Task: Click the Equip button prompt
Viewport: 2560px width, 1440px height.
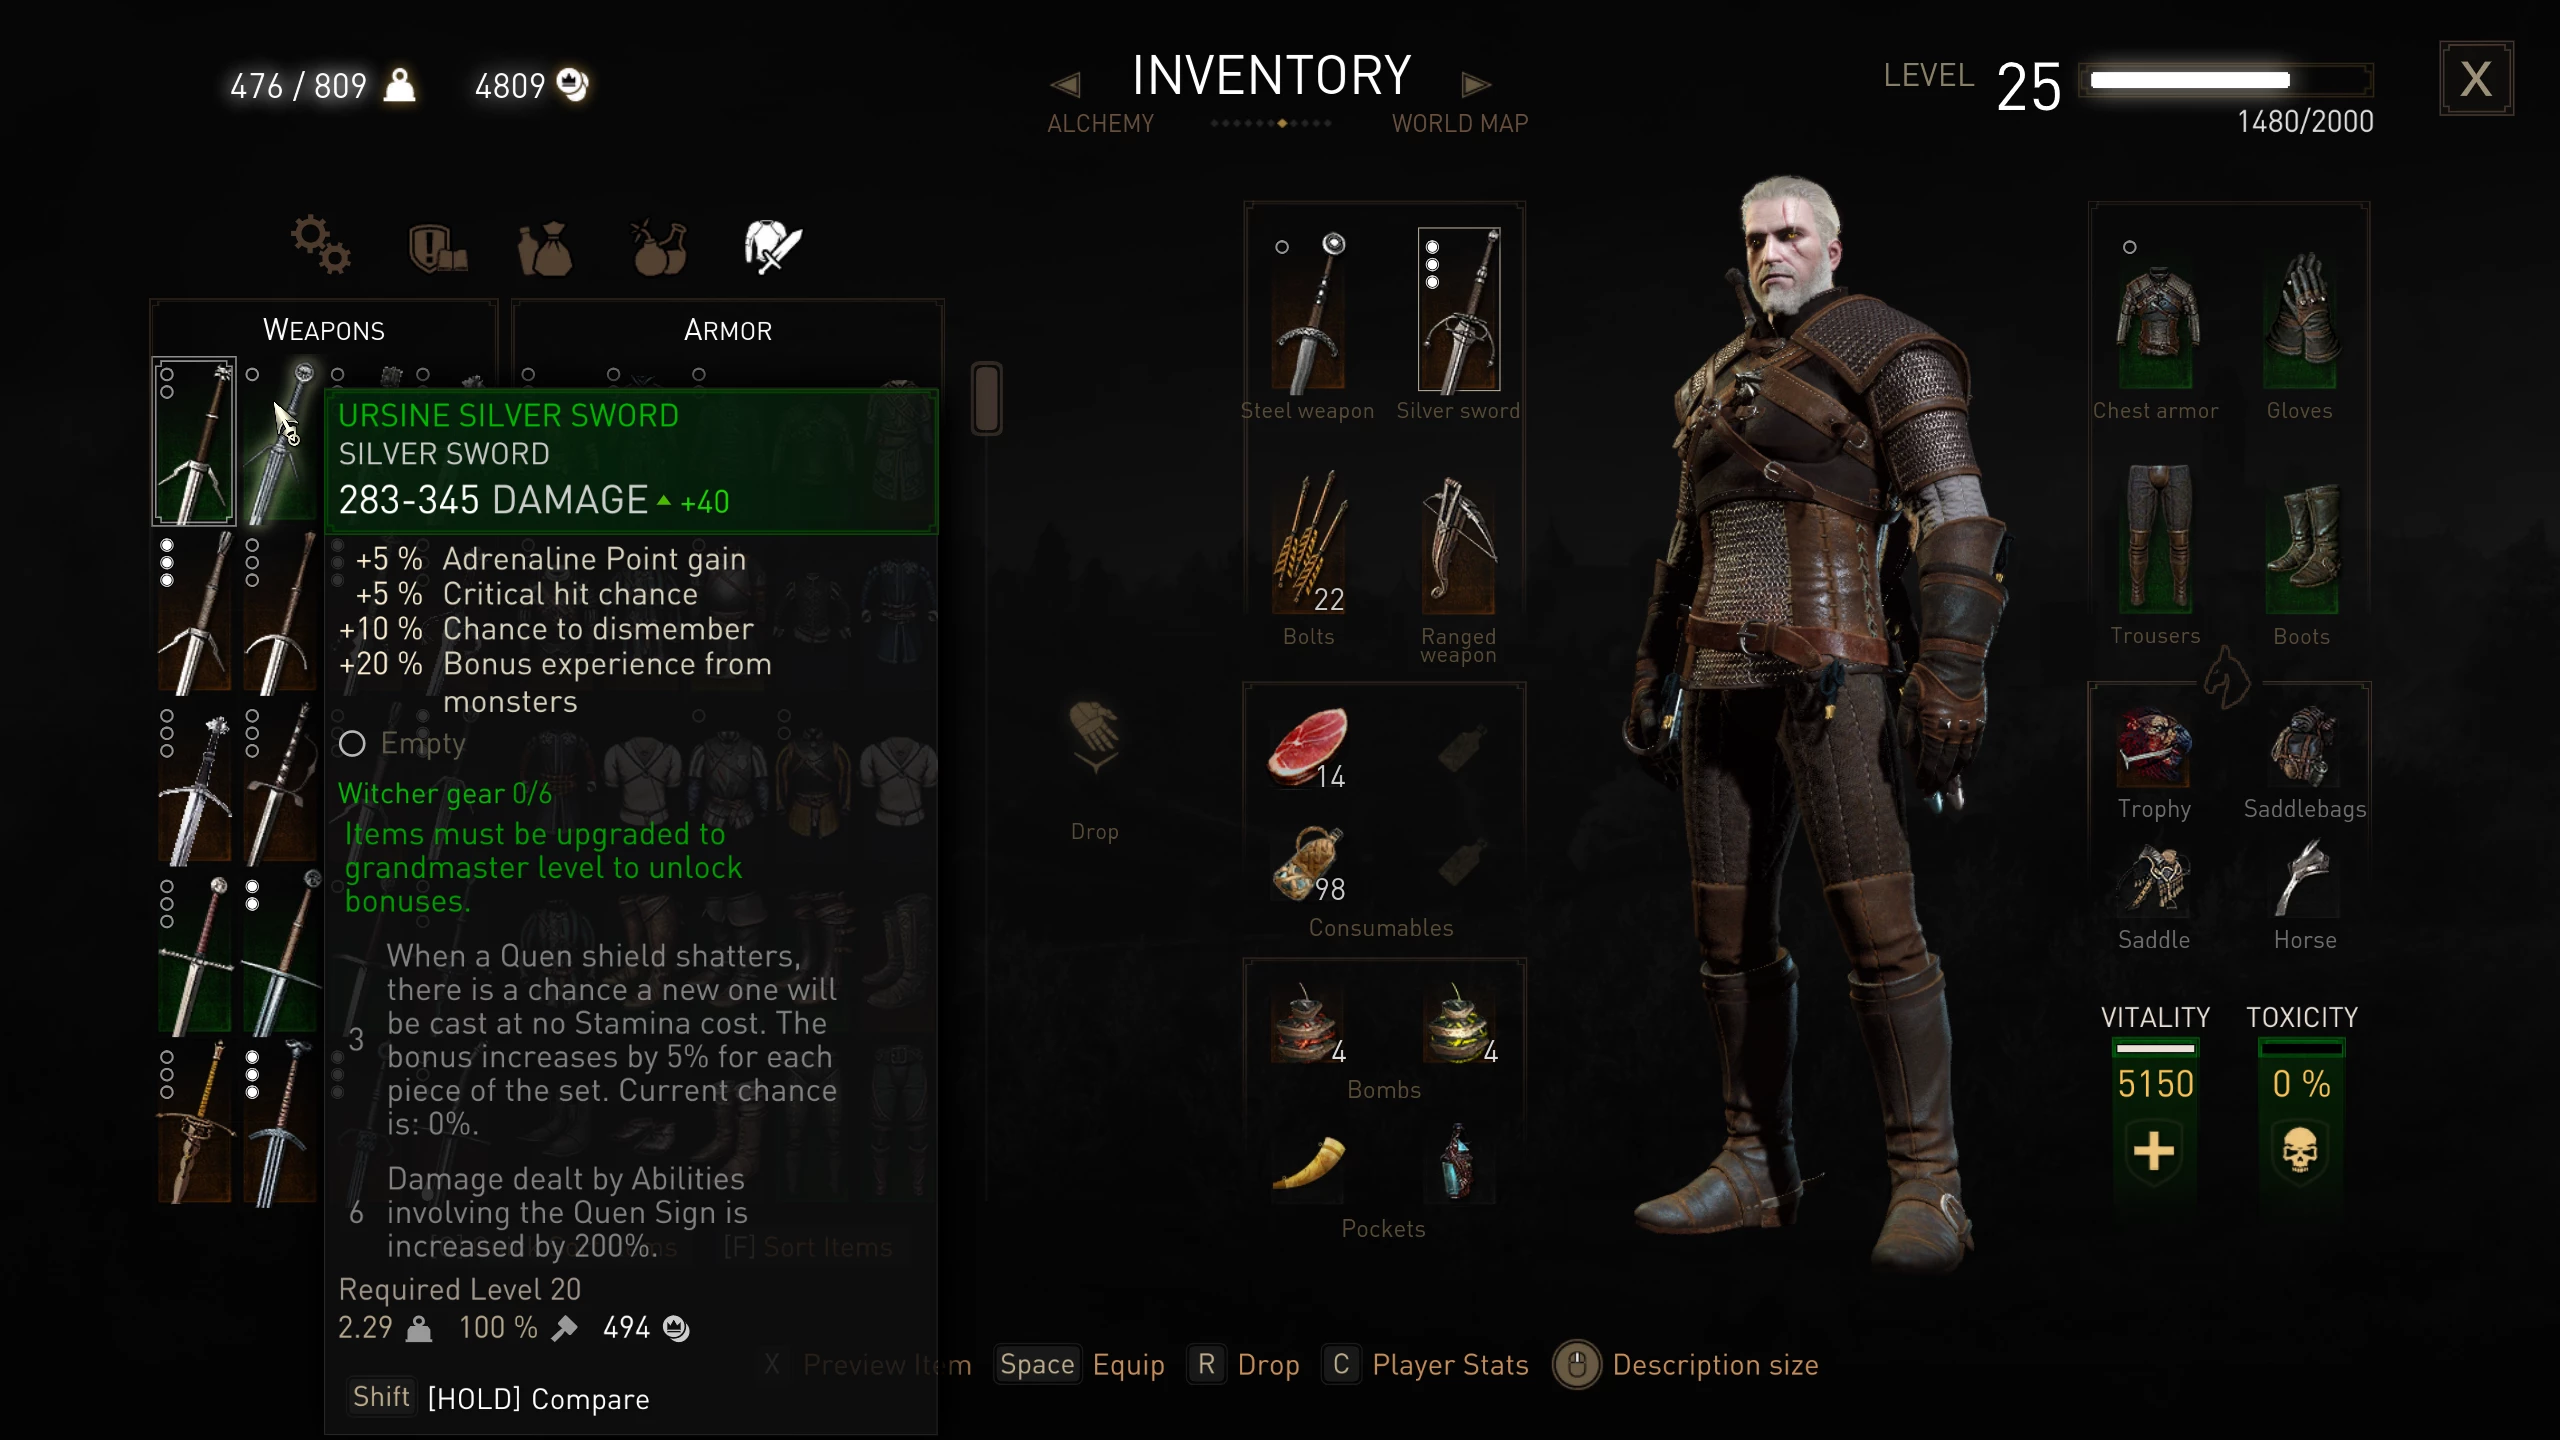Action: 1080,1365
